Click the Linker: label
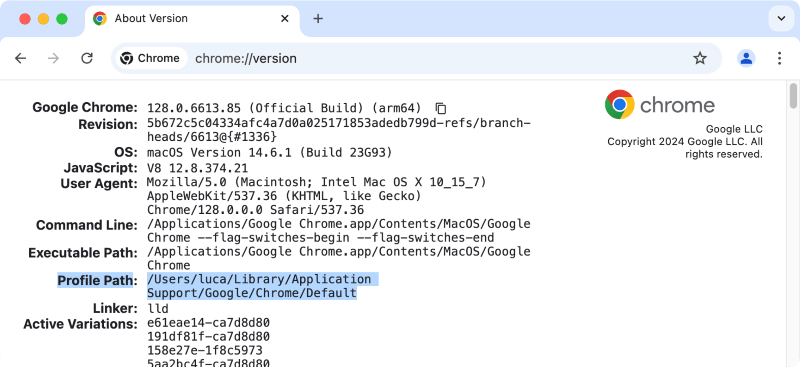Image resolution: width=800 pixels, height=367 pixels. click(x=115, y=308)
